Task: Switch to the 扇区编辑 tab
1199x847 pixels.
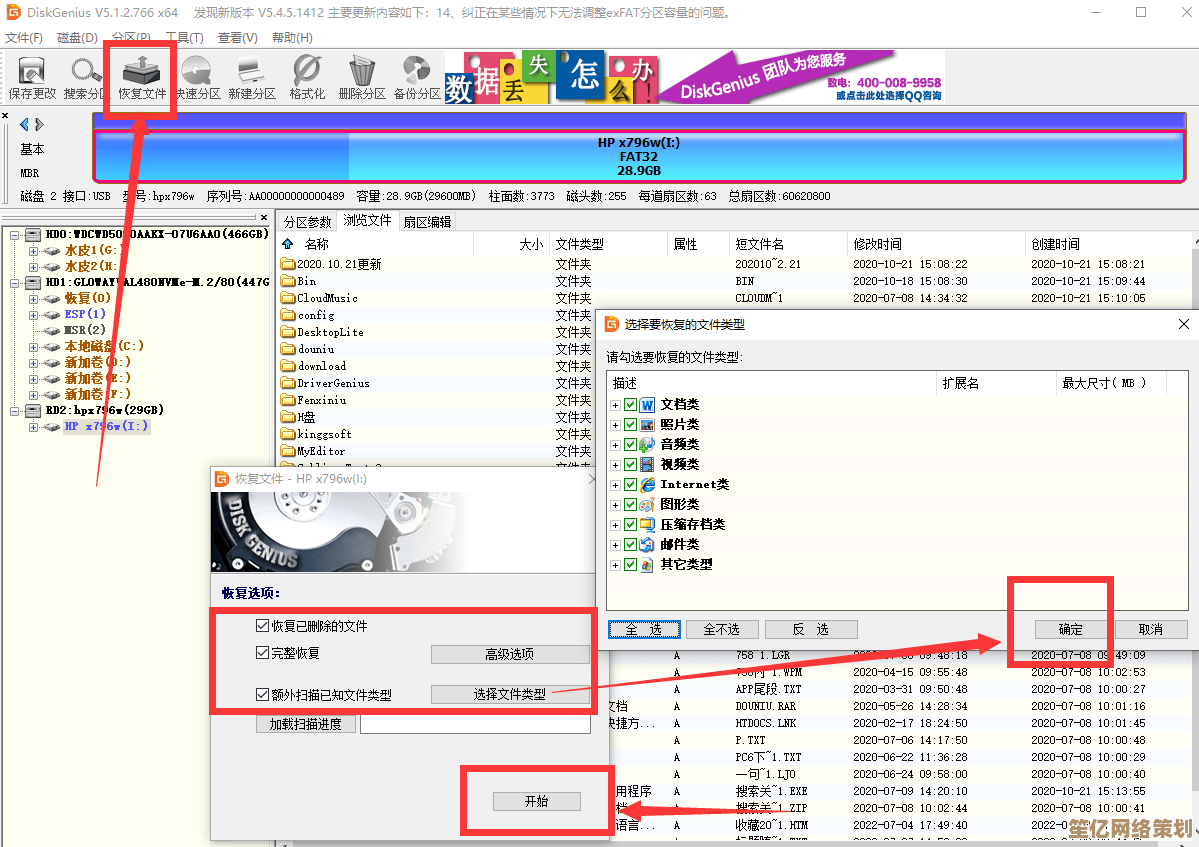Action: (x=427, y=222)
